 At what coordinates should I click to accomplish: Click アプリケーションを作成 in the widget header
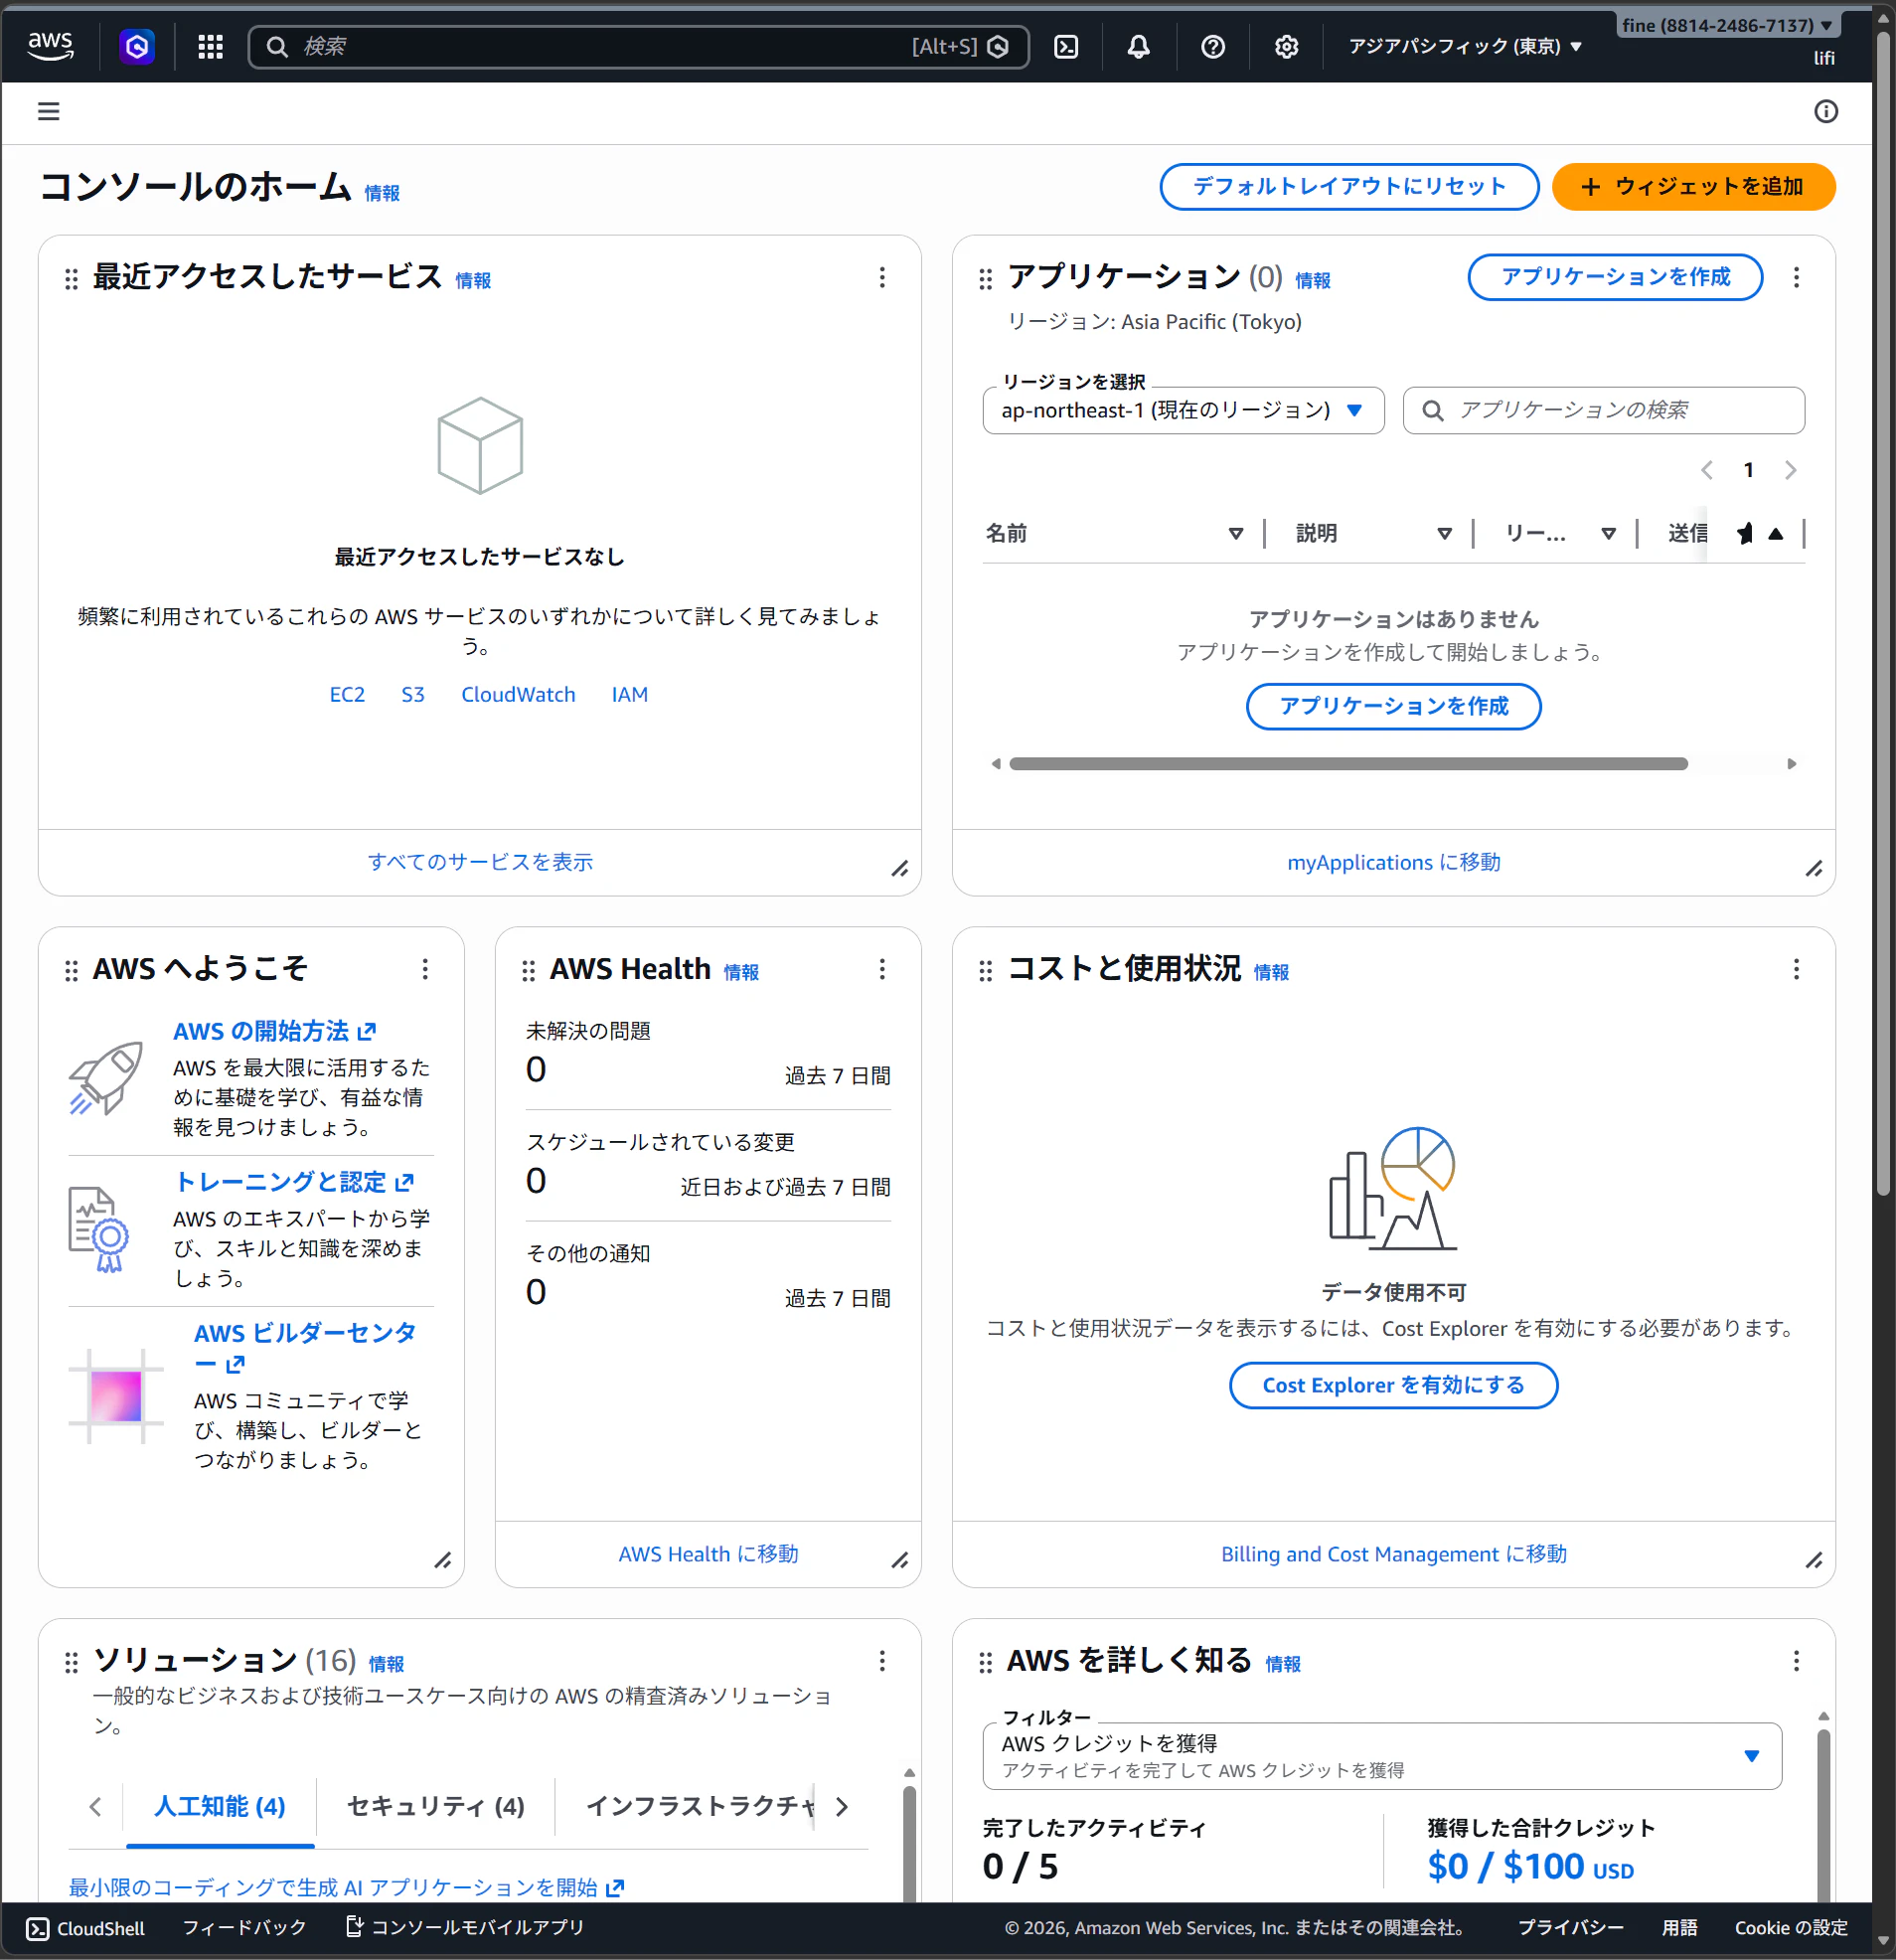click(1615, 277)
